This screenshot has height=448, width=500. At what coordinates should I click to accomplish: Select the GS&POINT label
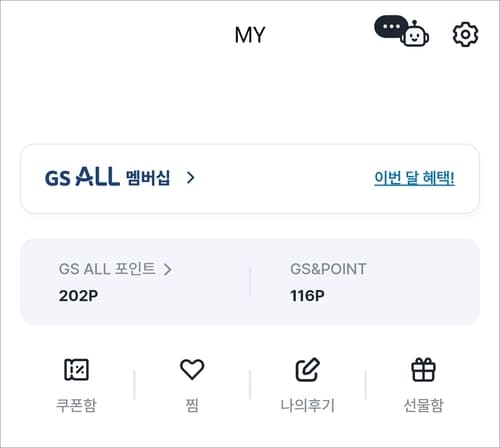(x=328, y=269)
